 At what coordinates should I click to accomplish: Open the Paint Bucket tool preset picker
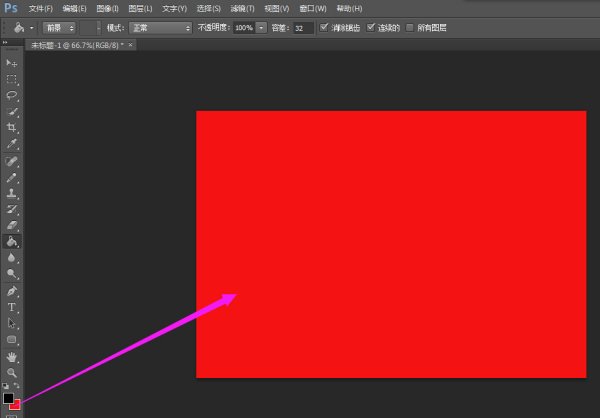(x=31, y=28)
